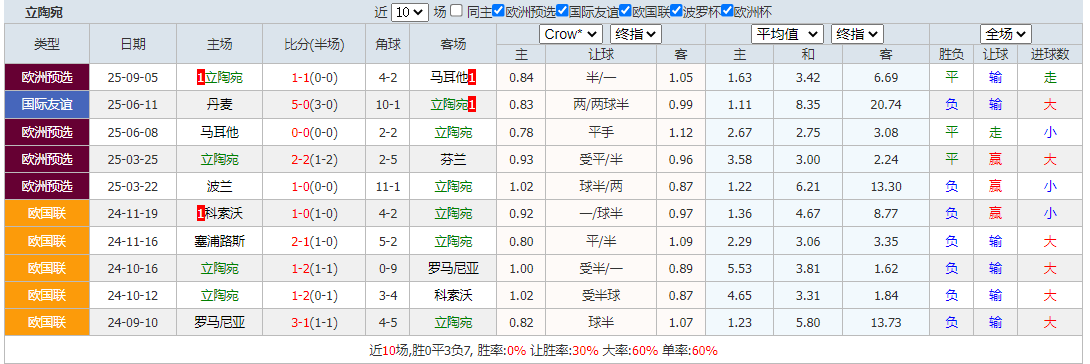The height and width of the screenshot is (364, 1090).
Task: Click the home odds 5.53
Action: coord(740,268)
